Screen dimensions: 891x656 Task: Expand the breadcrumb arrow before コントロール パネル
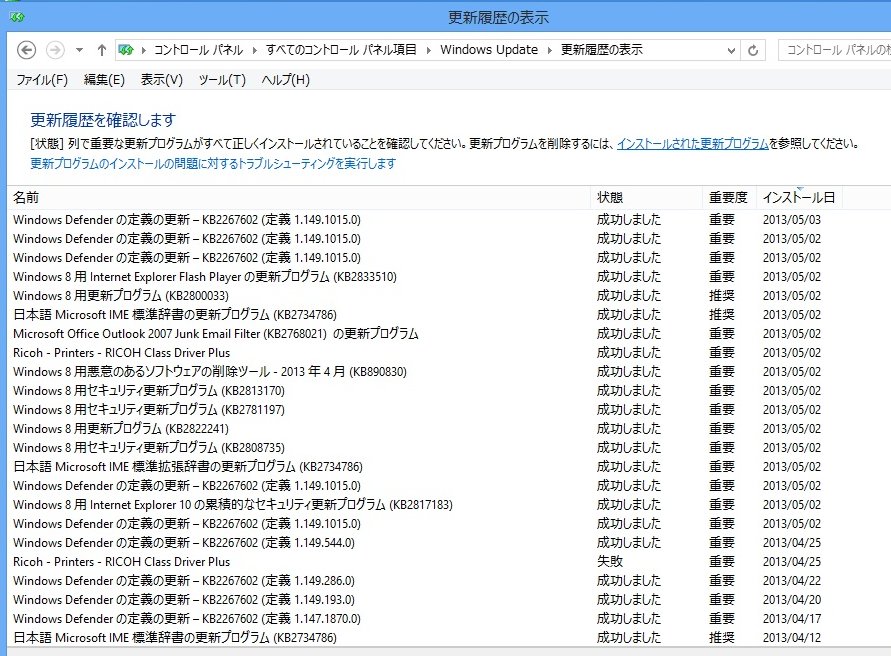tap(143, 50)
